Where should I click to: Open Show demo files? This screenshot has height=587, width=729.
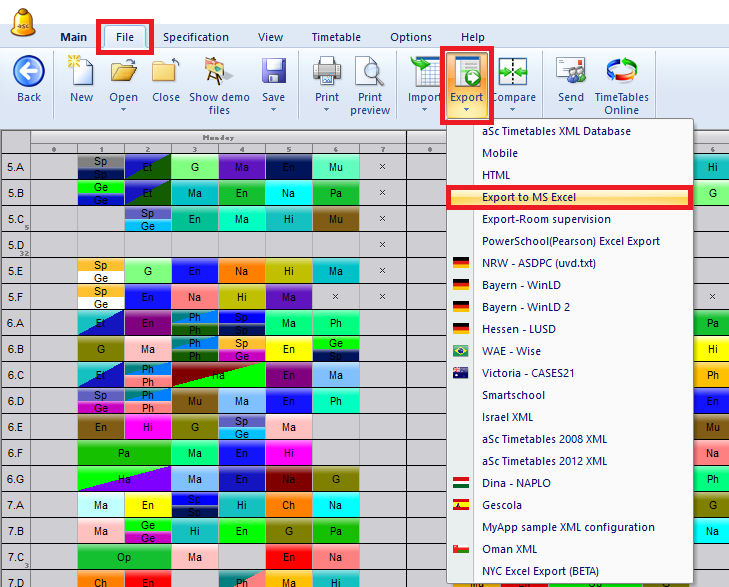tap(218, 72)
